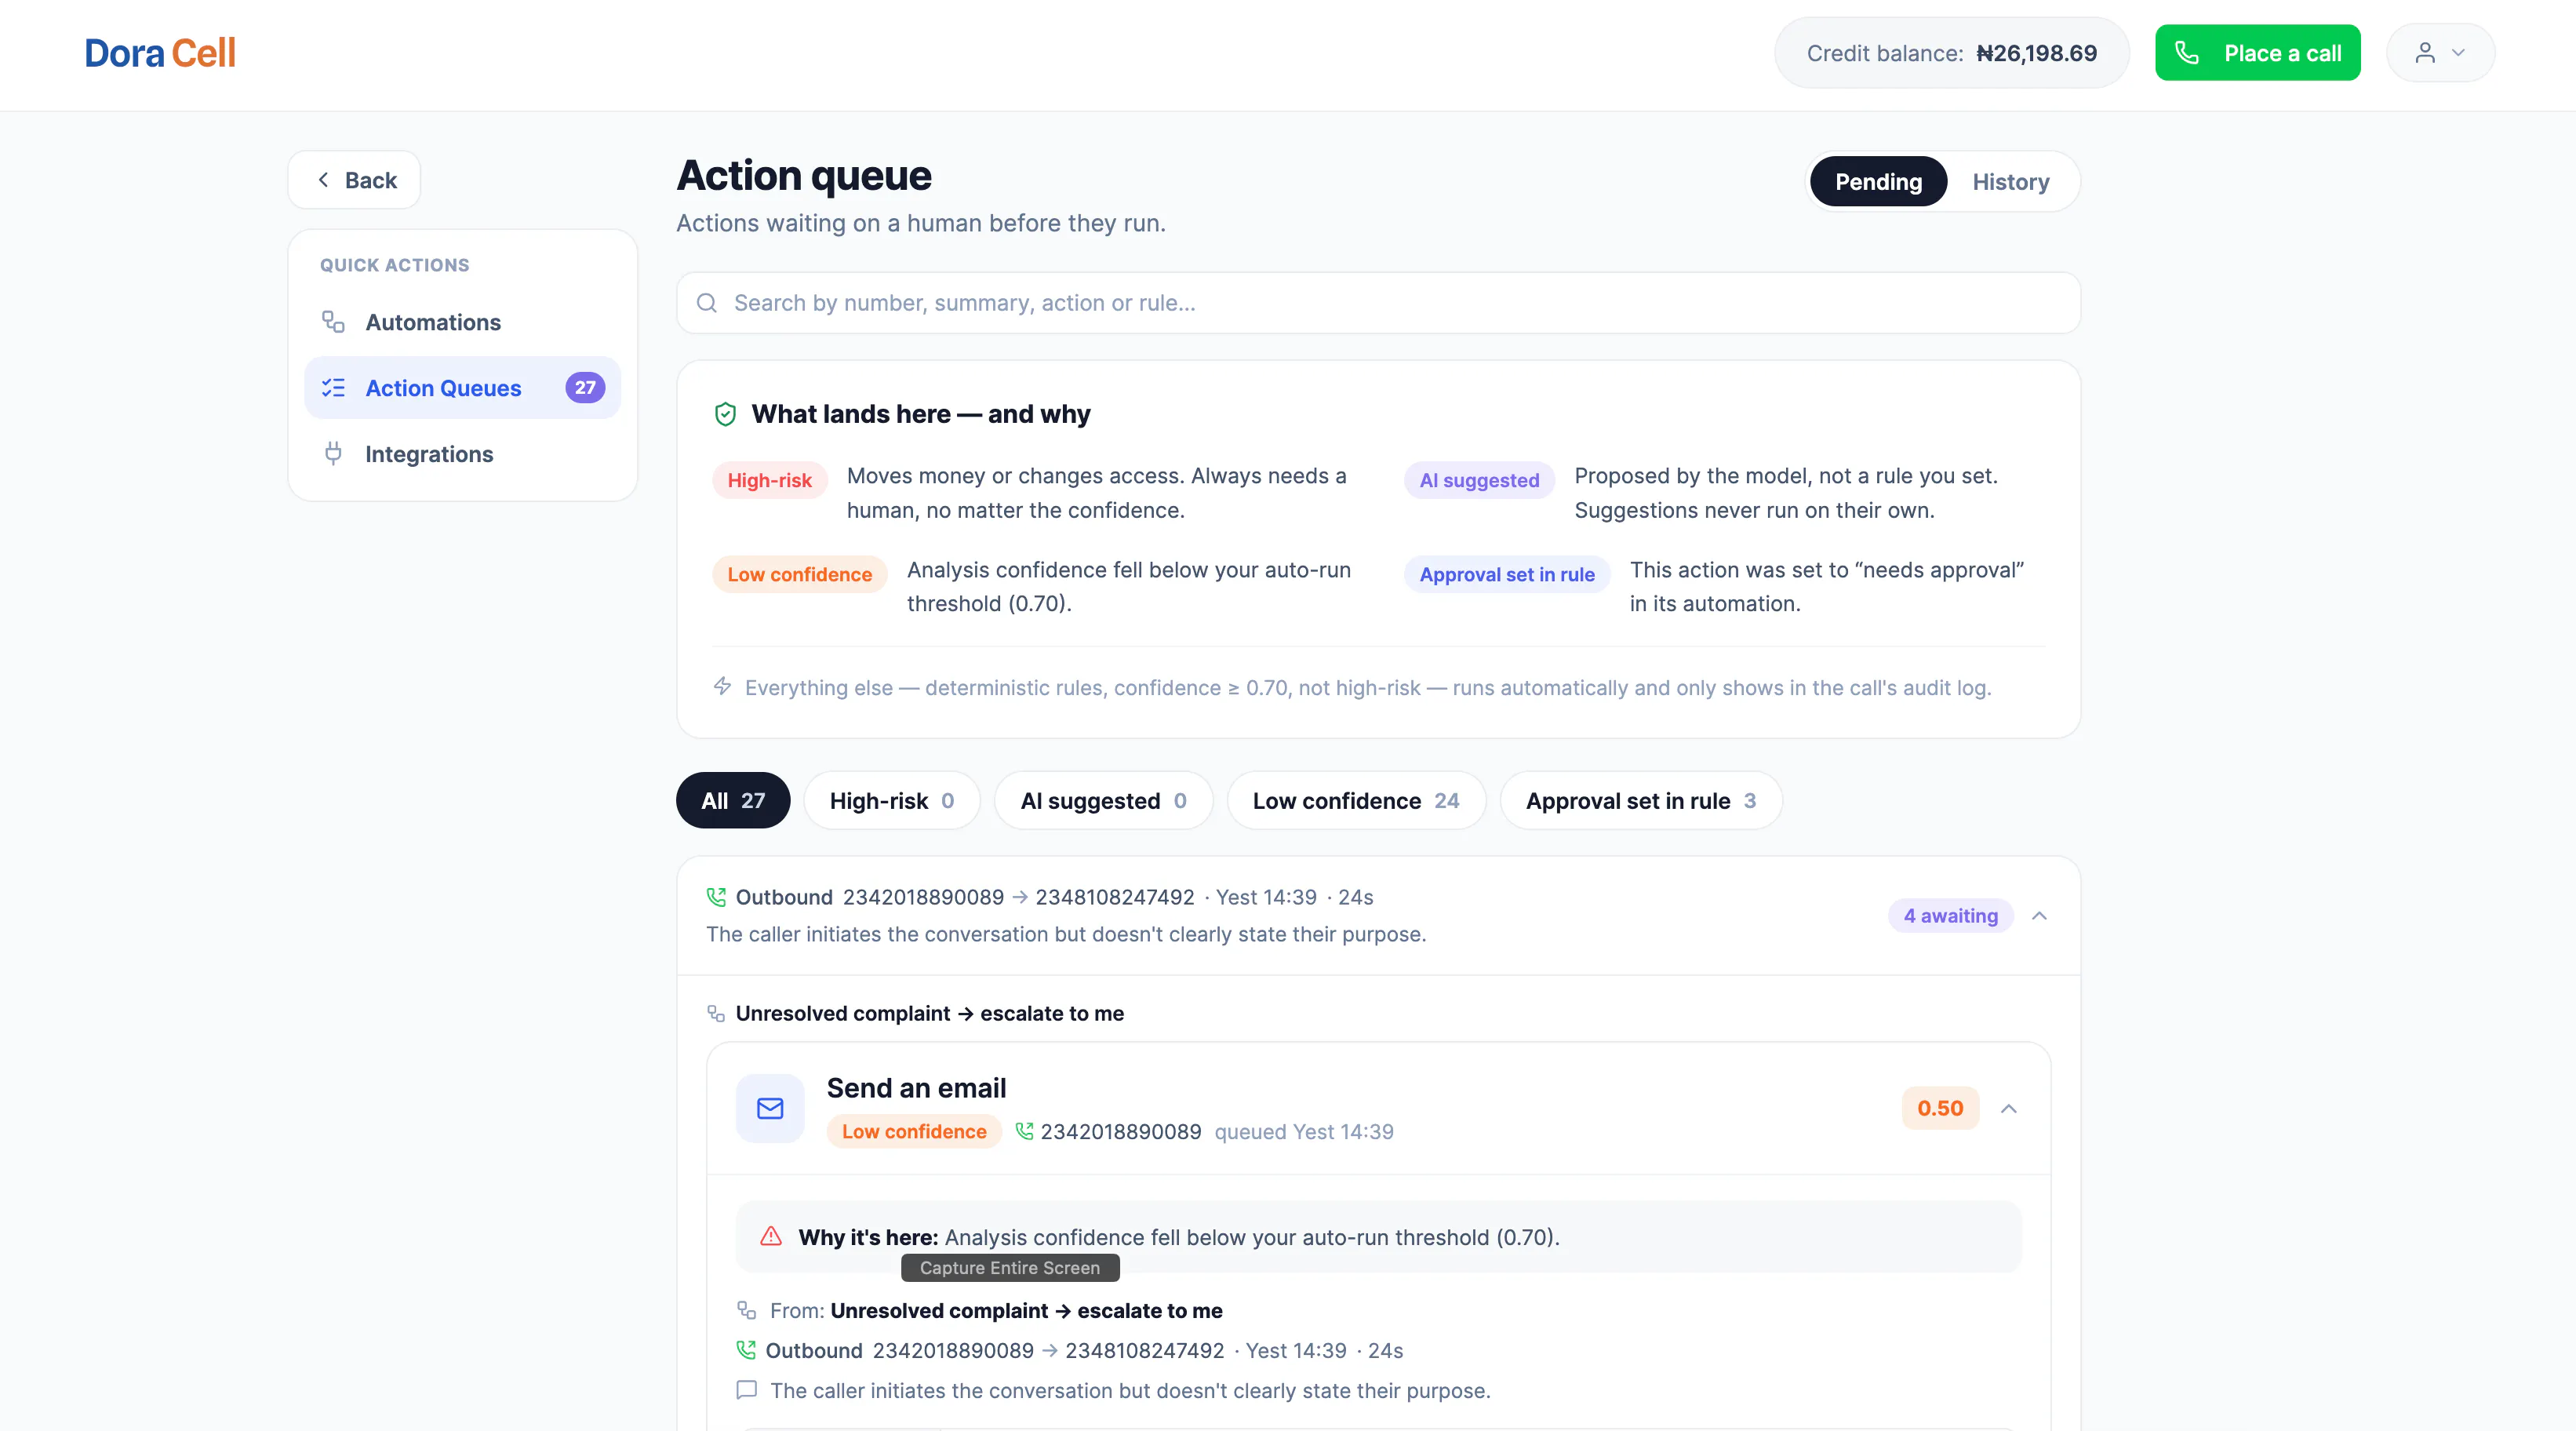Select the All 27 filter tab
Screen dimensions: 2576x1431
pos(733,801)
